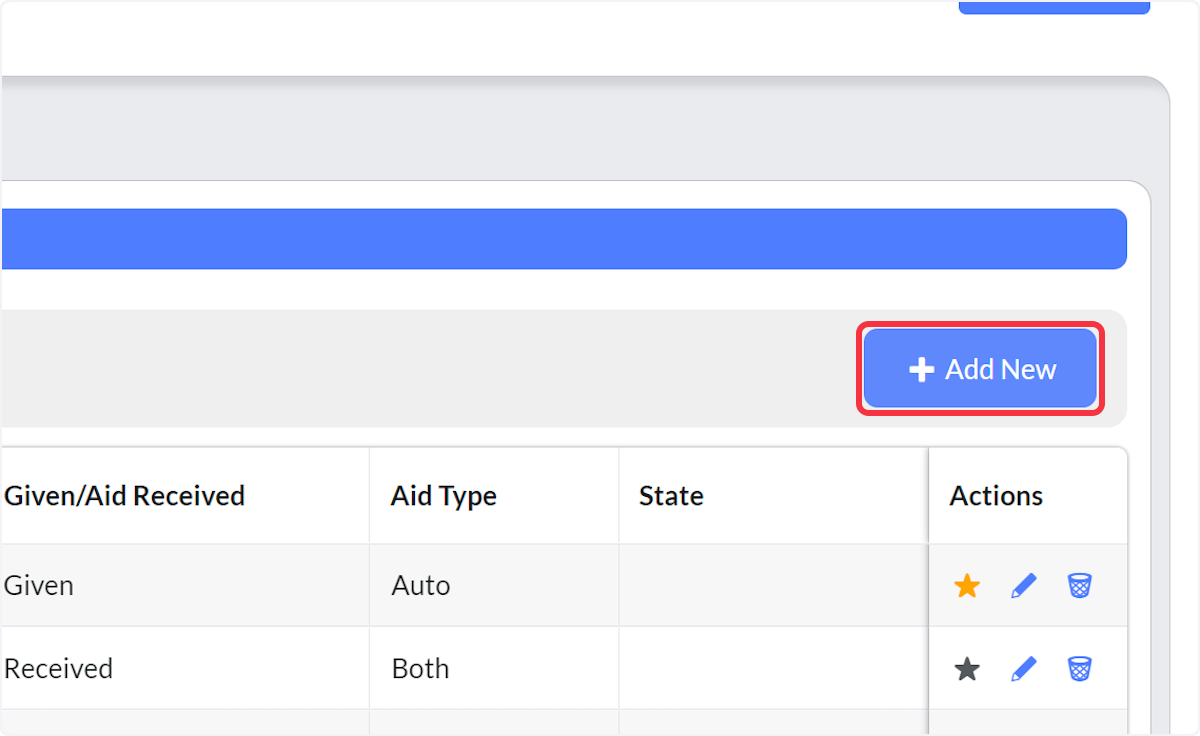Screen dimensions: 1200x736
Task: Select the 'Given' cell
Action: (185, 585)
